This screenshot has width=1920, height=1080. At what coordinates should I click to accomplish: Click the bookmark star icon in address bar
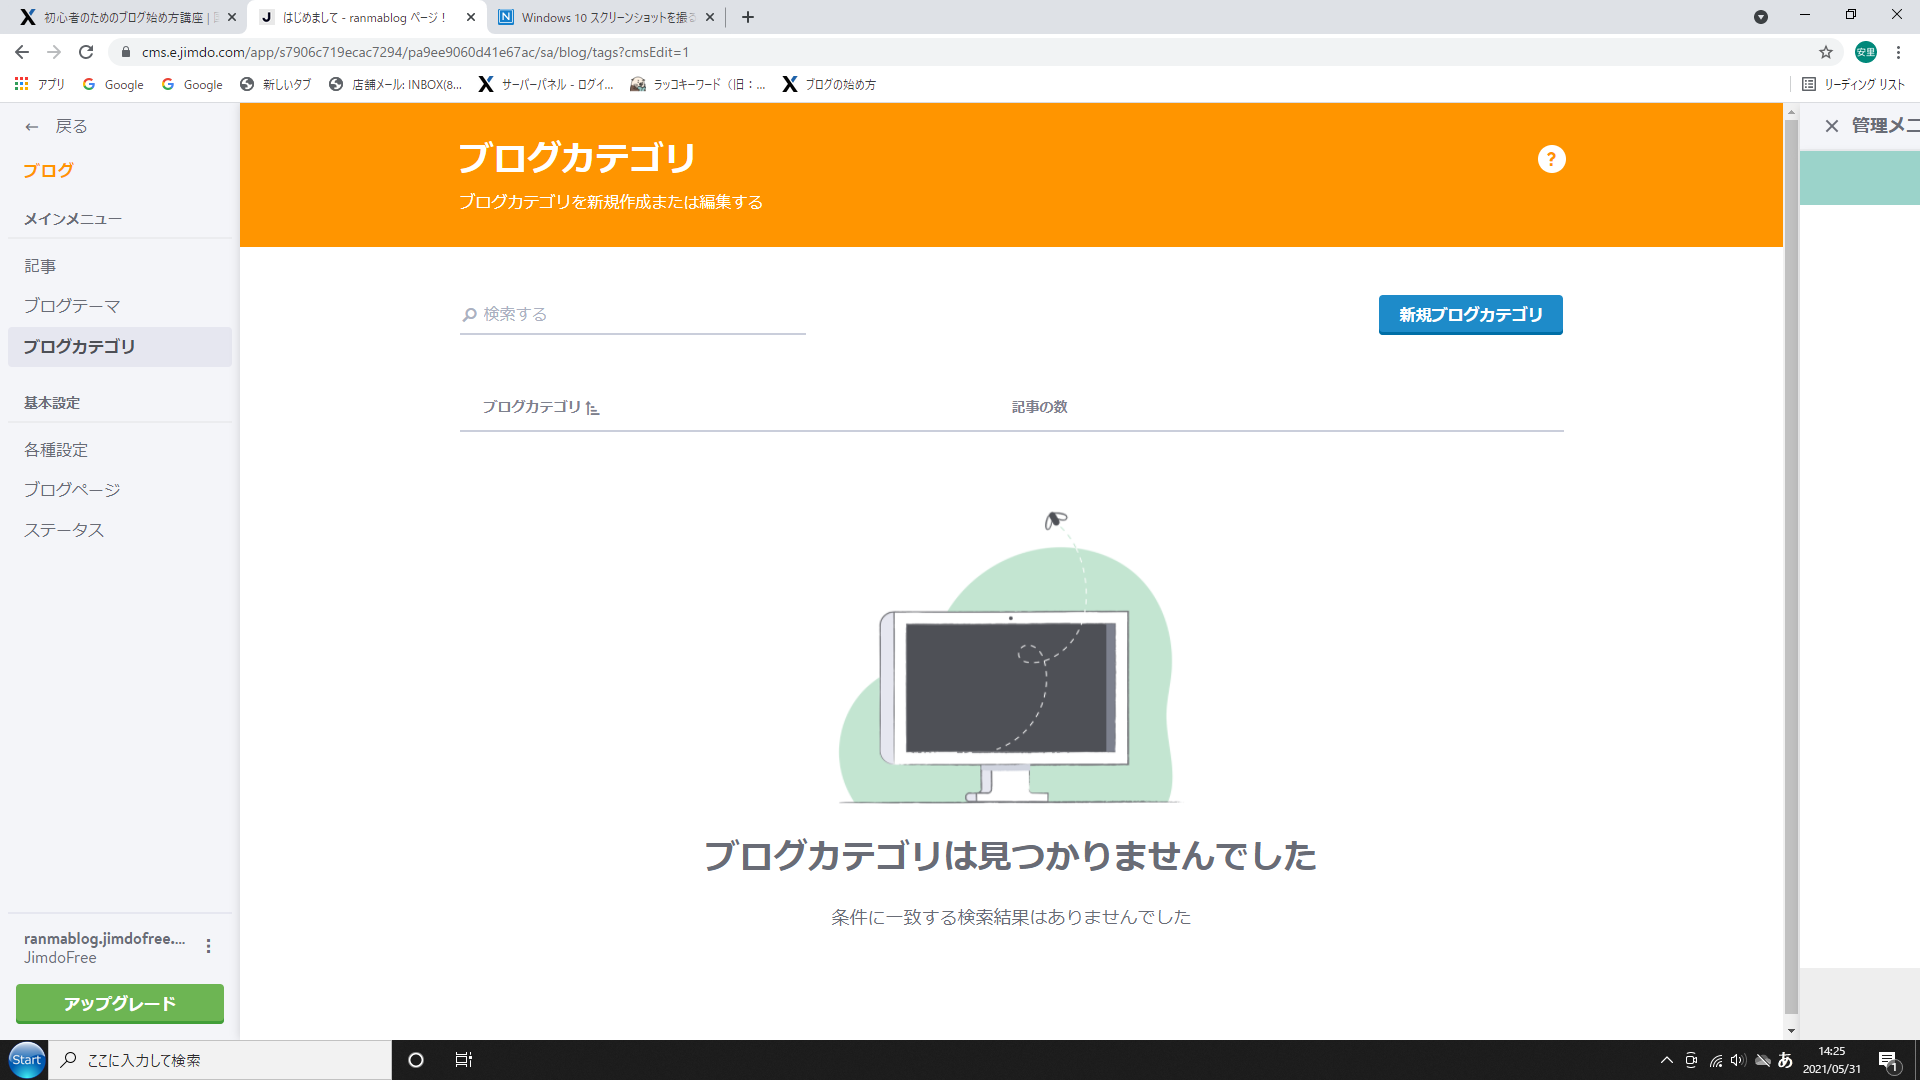[x=1826, y=52]
